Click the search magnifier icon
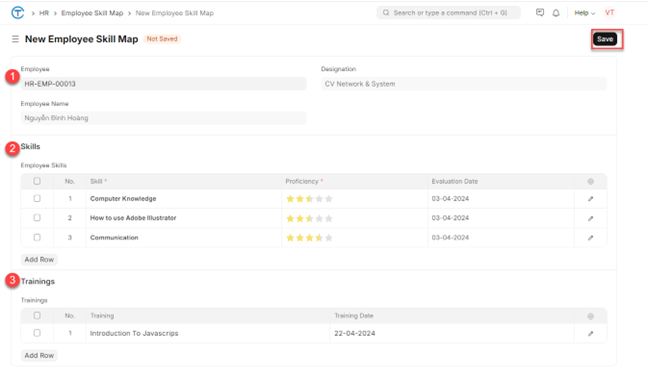This screenshot has height=379, width=648. [x=386, y=13]
